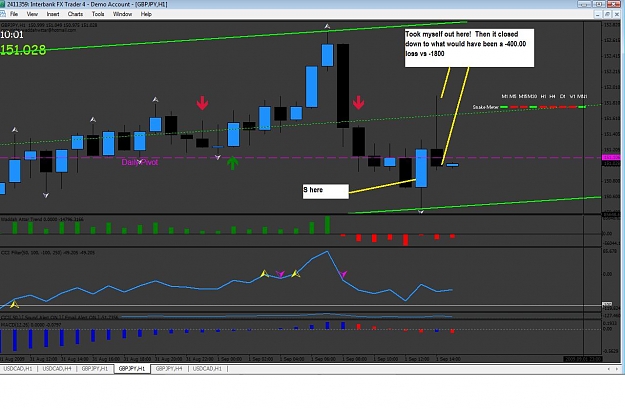Open the Insert menu
Screen dimensions: 625x409
(x=53, y=14)
